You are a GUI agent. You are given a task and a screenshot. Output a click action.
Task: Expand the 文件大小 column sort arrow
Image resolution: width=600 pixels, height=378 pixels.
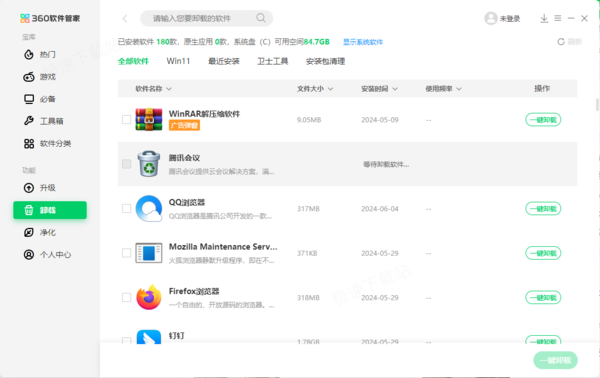pos(331,89)
